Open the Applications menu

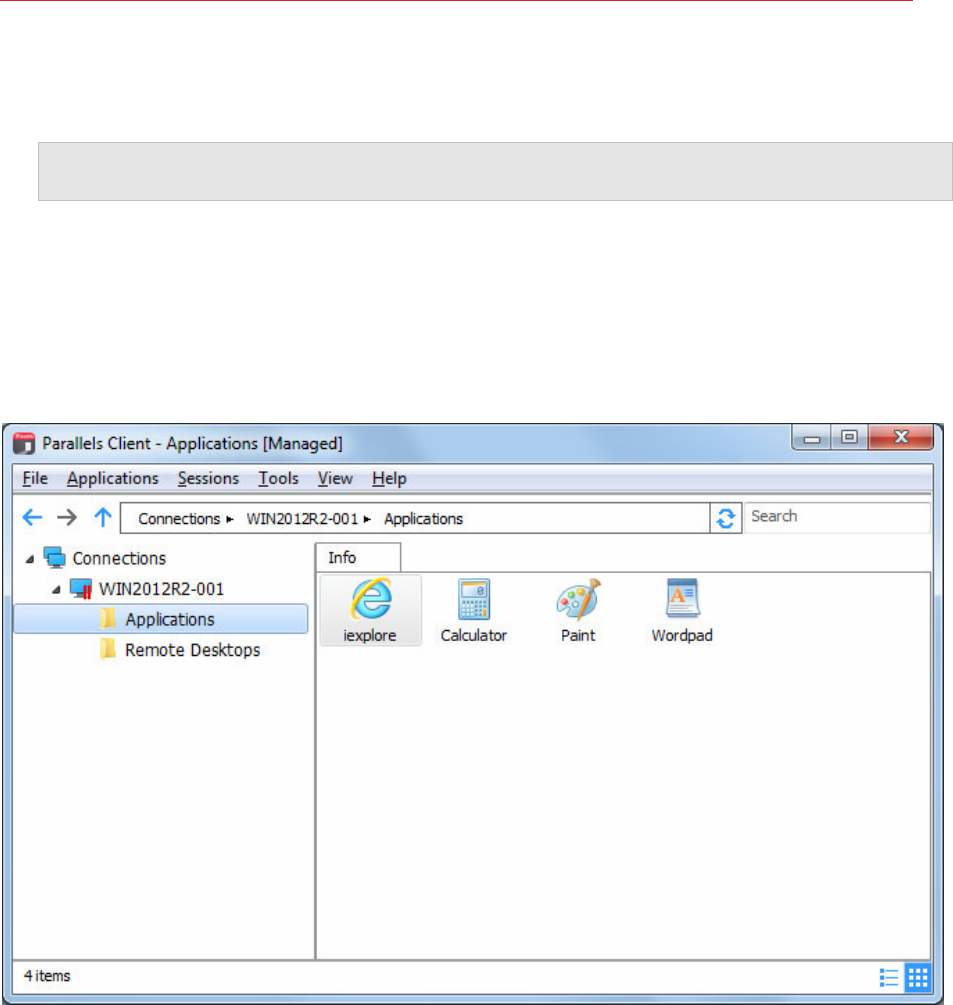[x=113, y=478]
